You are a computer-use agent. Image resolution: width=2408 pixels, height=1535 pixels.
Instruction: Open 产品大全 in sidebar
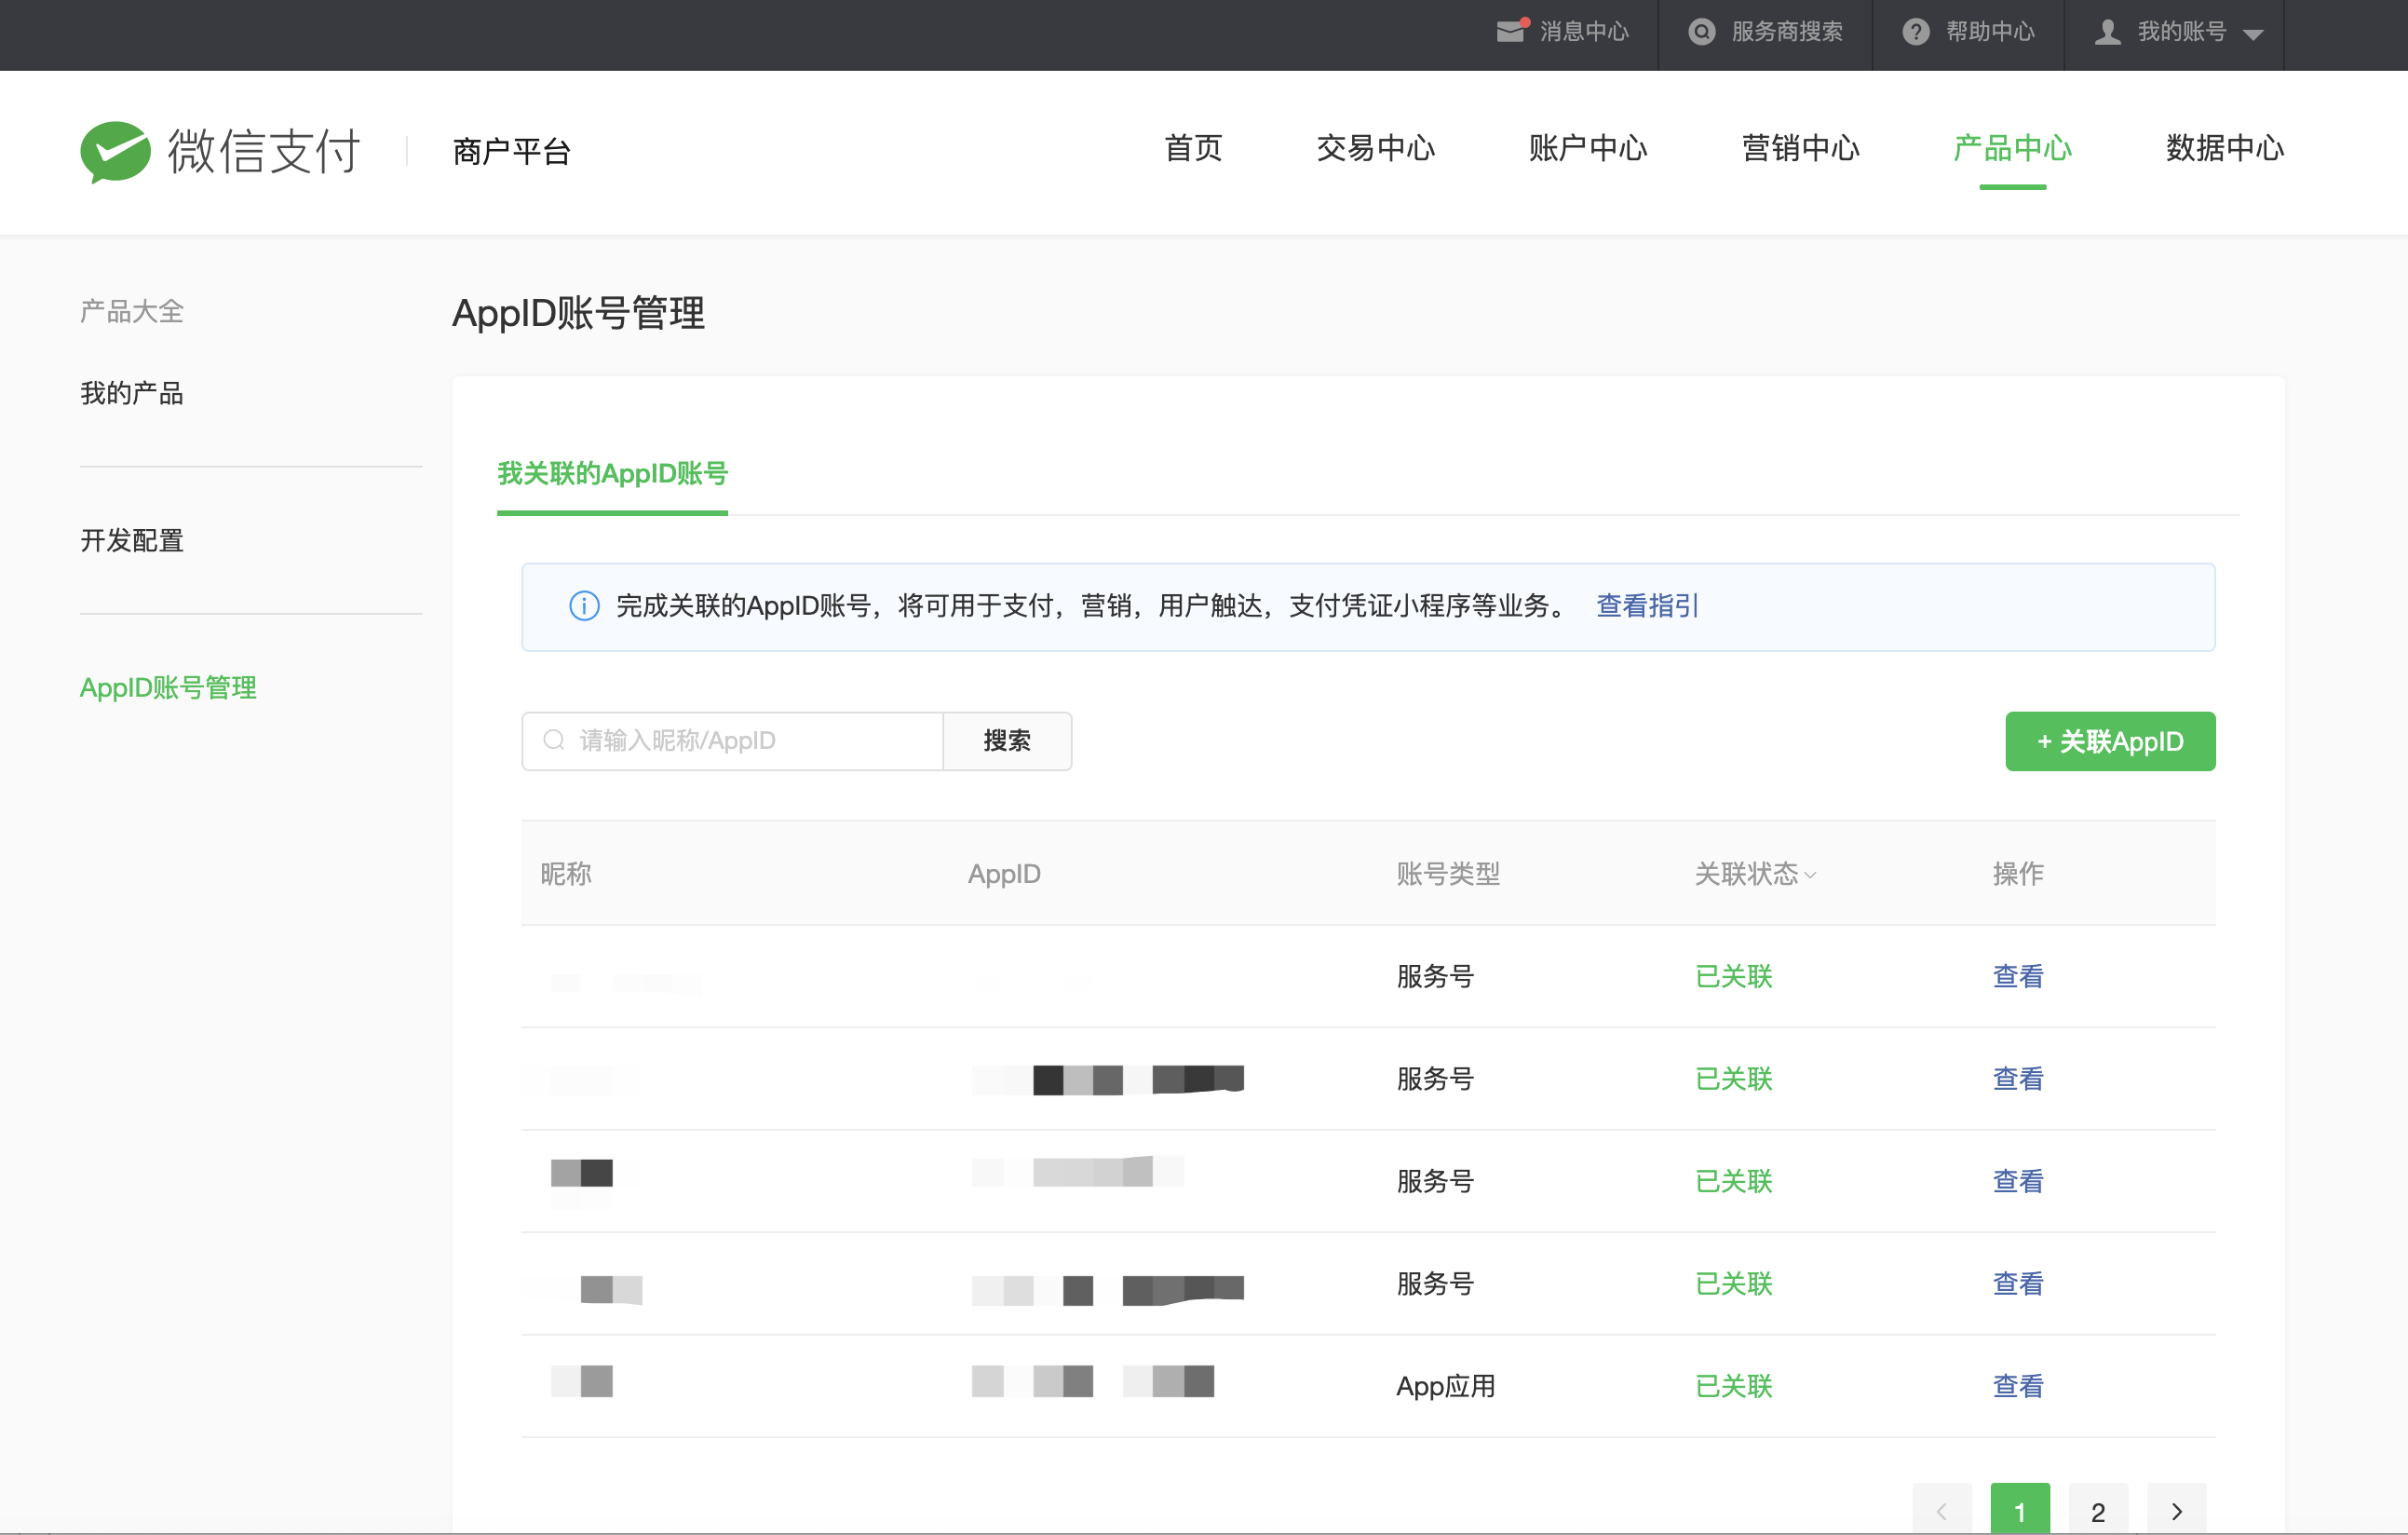pos(132,311)
